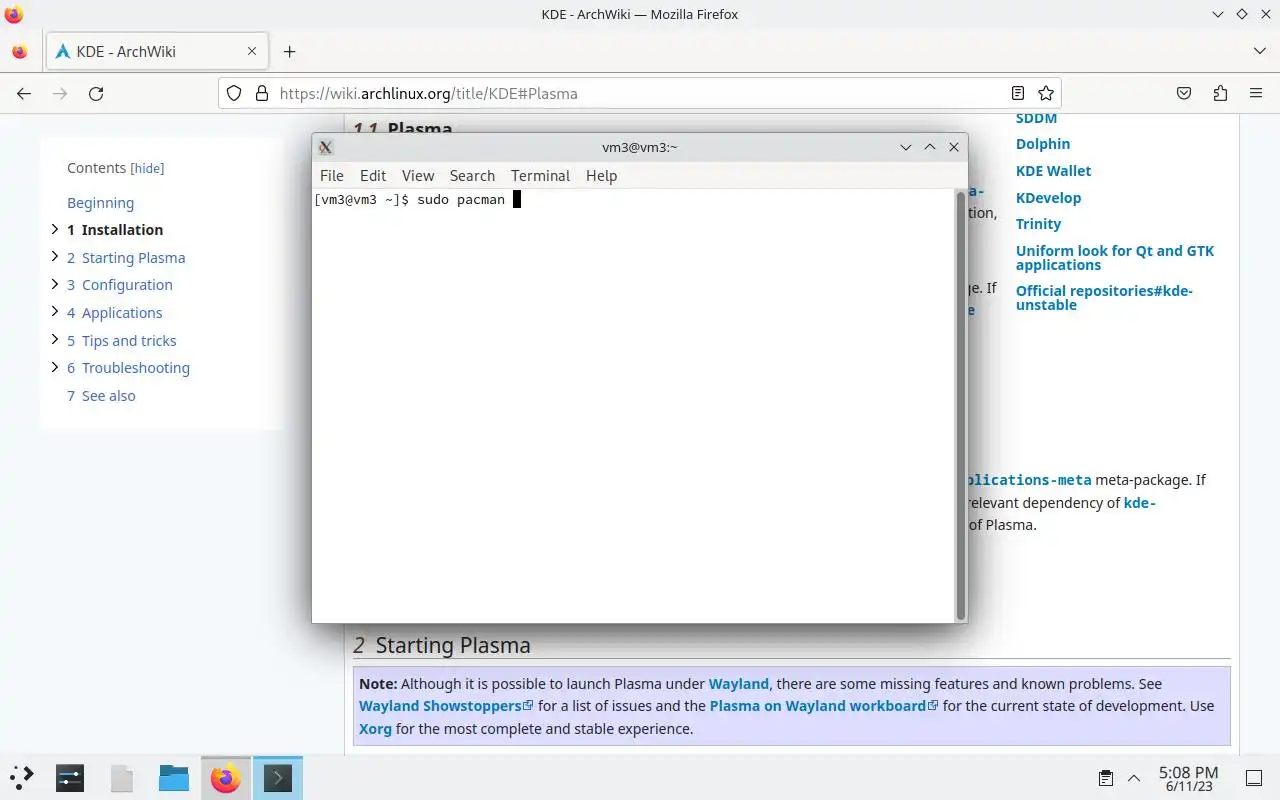Open the Dolphin related article link
Image resolution: width=1280 pixels, height=800 pixels.
[1043, 144]
